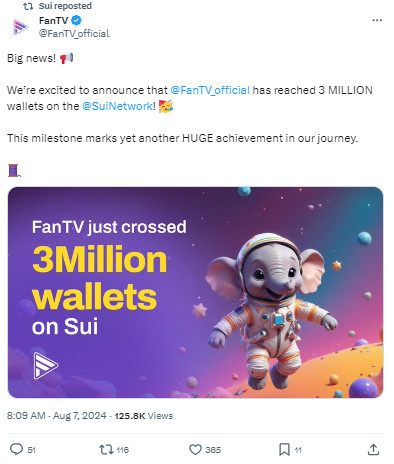Screen dimensions: 394x464
Task: Open the reply comment icon
Action: click(x=16, y=449)
